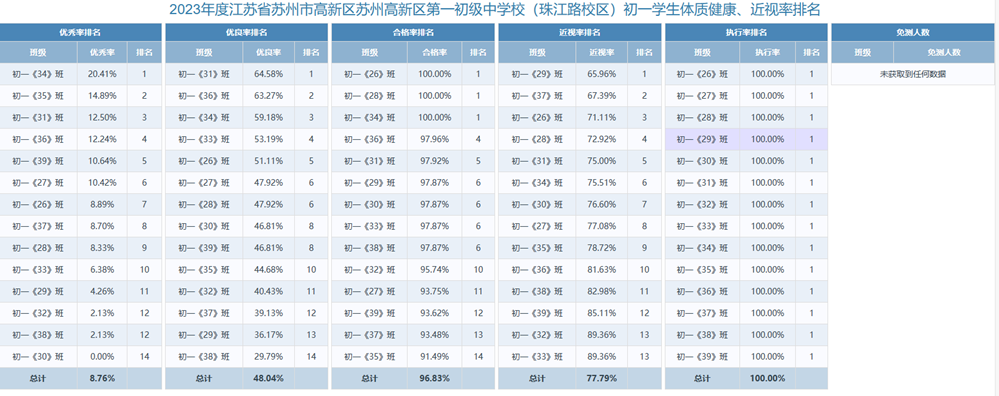Click the 免测人数 top table title

[912, 32]
